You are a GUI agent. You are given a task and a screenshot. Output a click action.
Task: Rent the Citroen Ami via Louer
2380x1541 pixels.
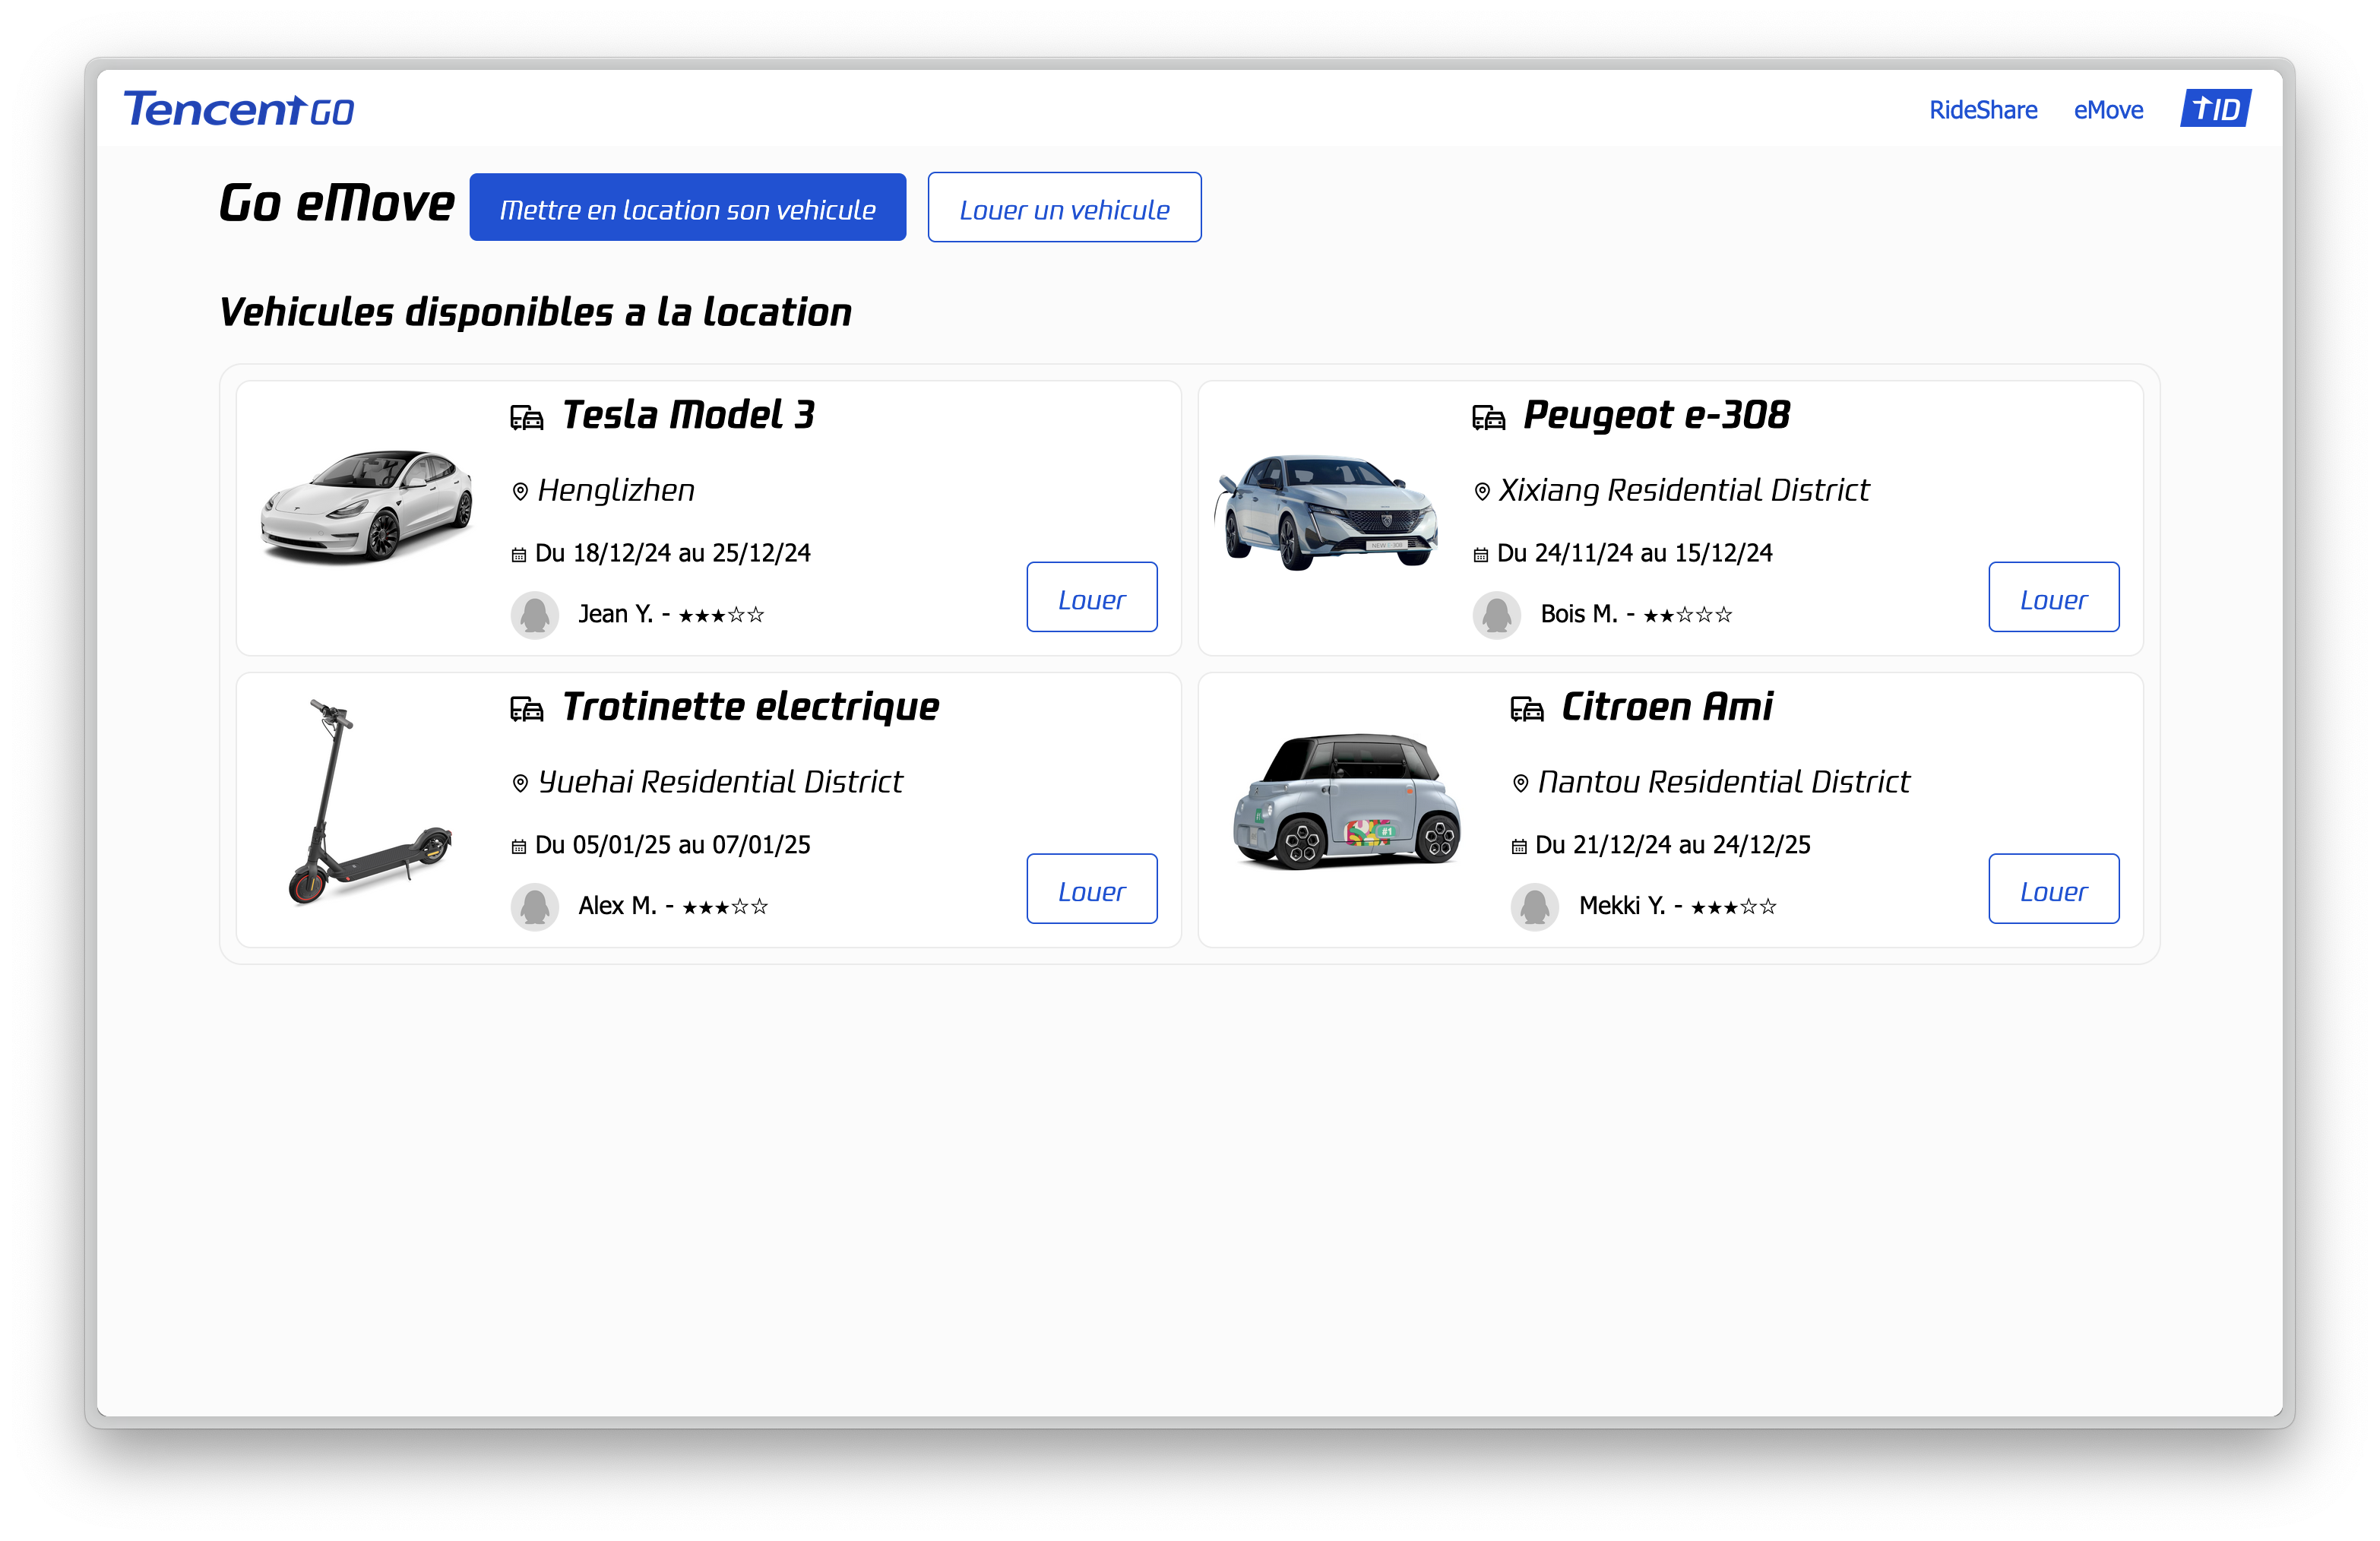click(x=2053, y=888)
